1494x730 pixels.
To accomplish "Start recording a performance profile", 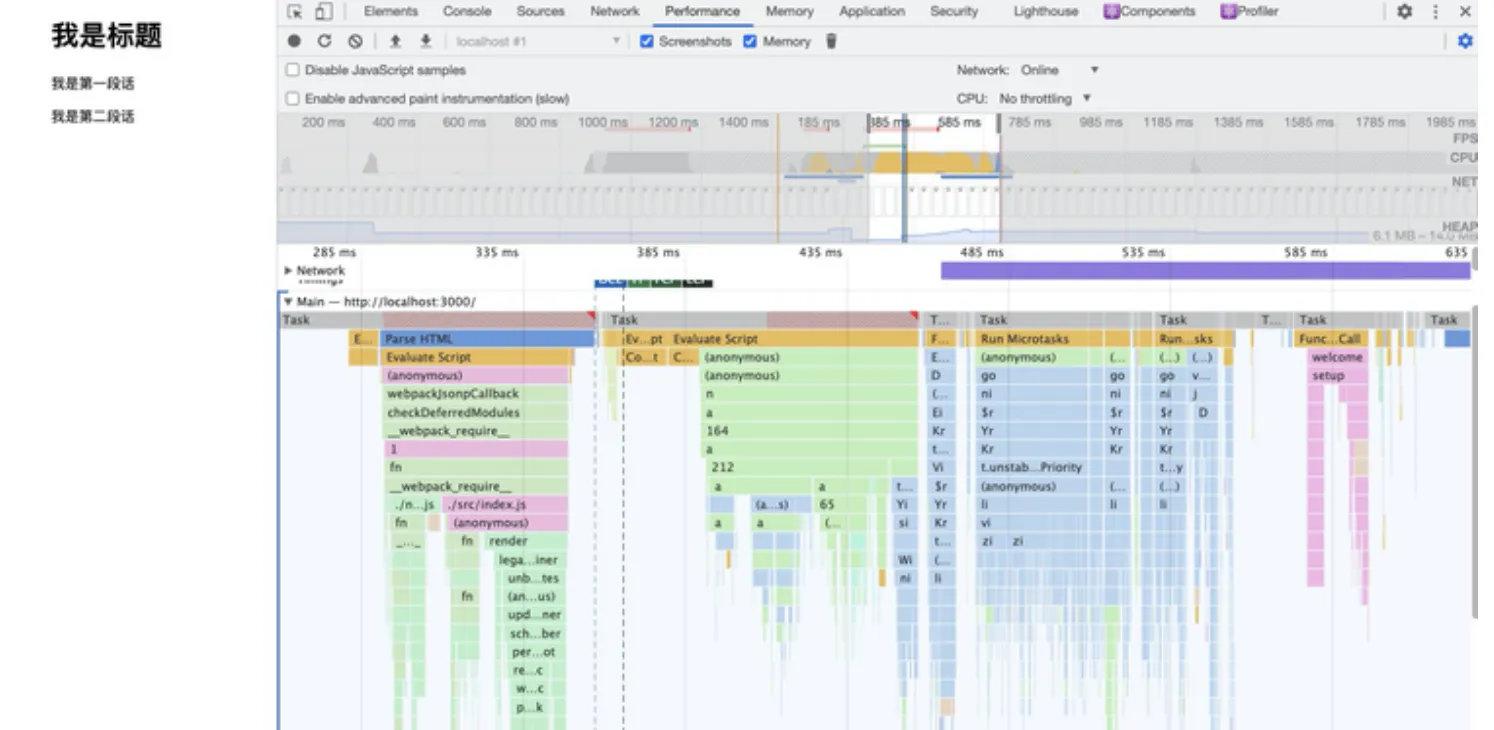I will (294, 42).
